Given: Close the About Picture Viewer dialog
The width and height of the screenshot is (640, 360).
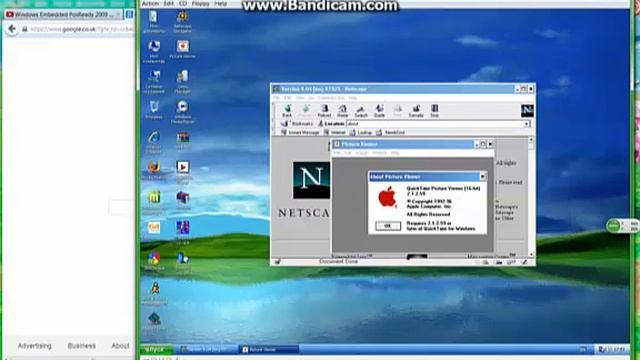Looking at the screenshot, I should point(482,177).
